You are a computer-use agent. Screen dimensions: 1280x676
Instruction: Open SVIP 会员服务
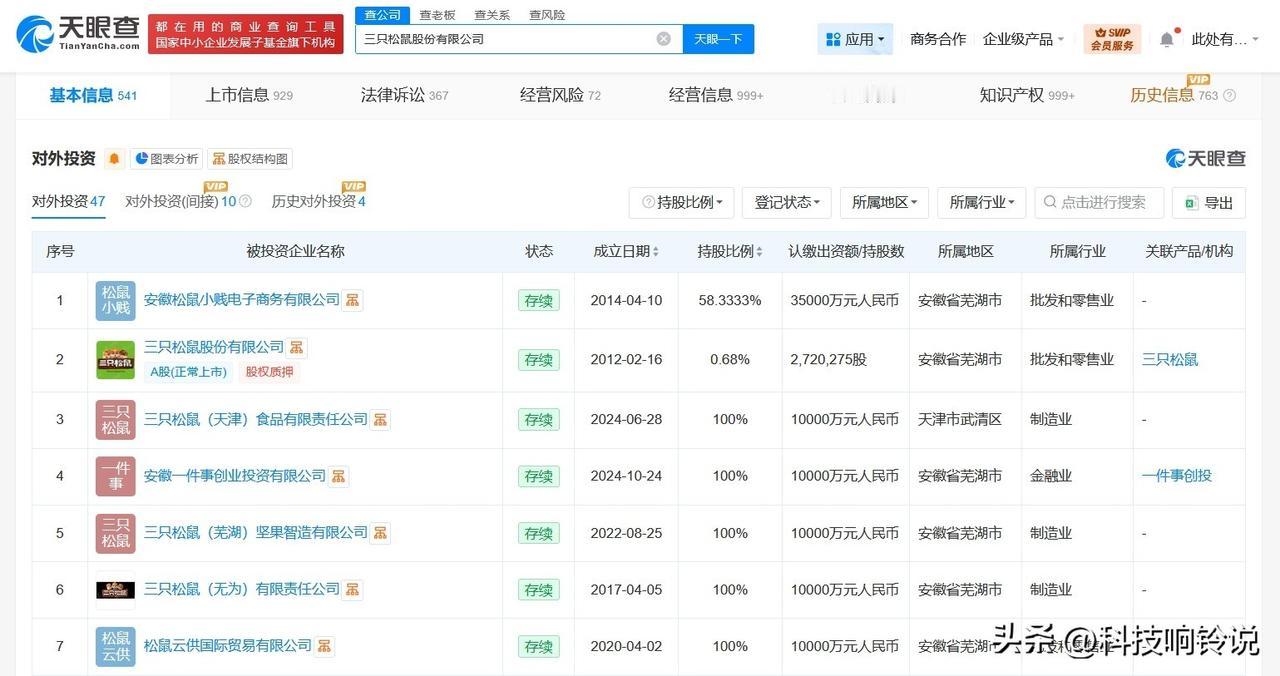click(x=1112, y=38)
